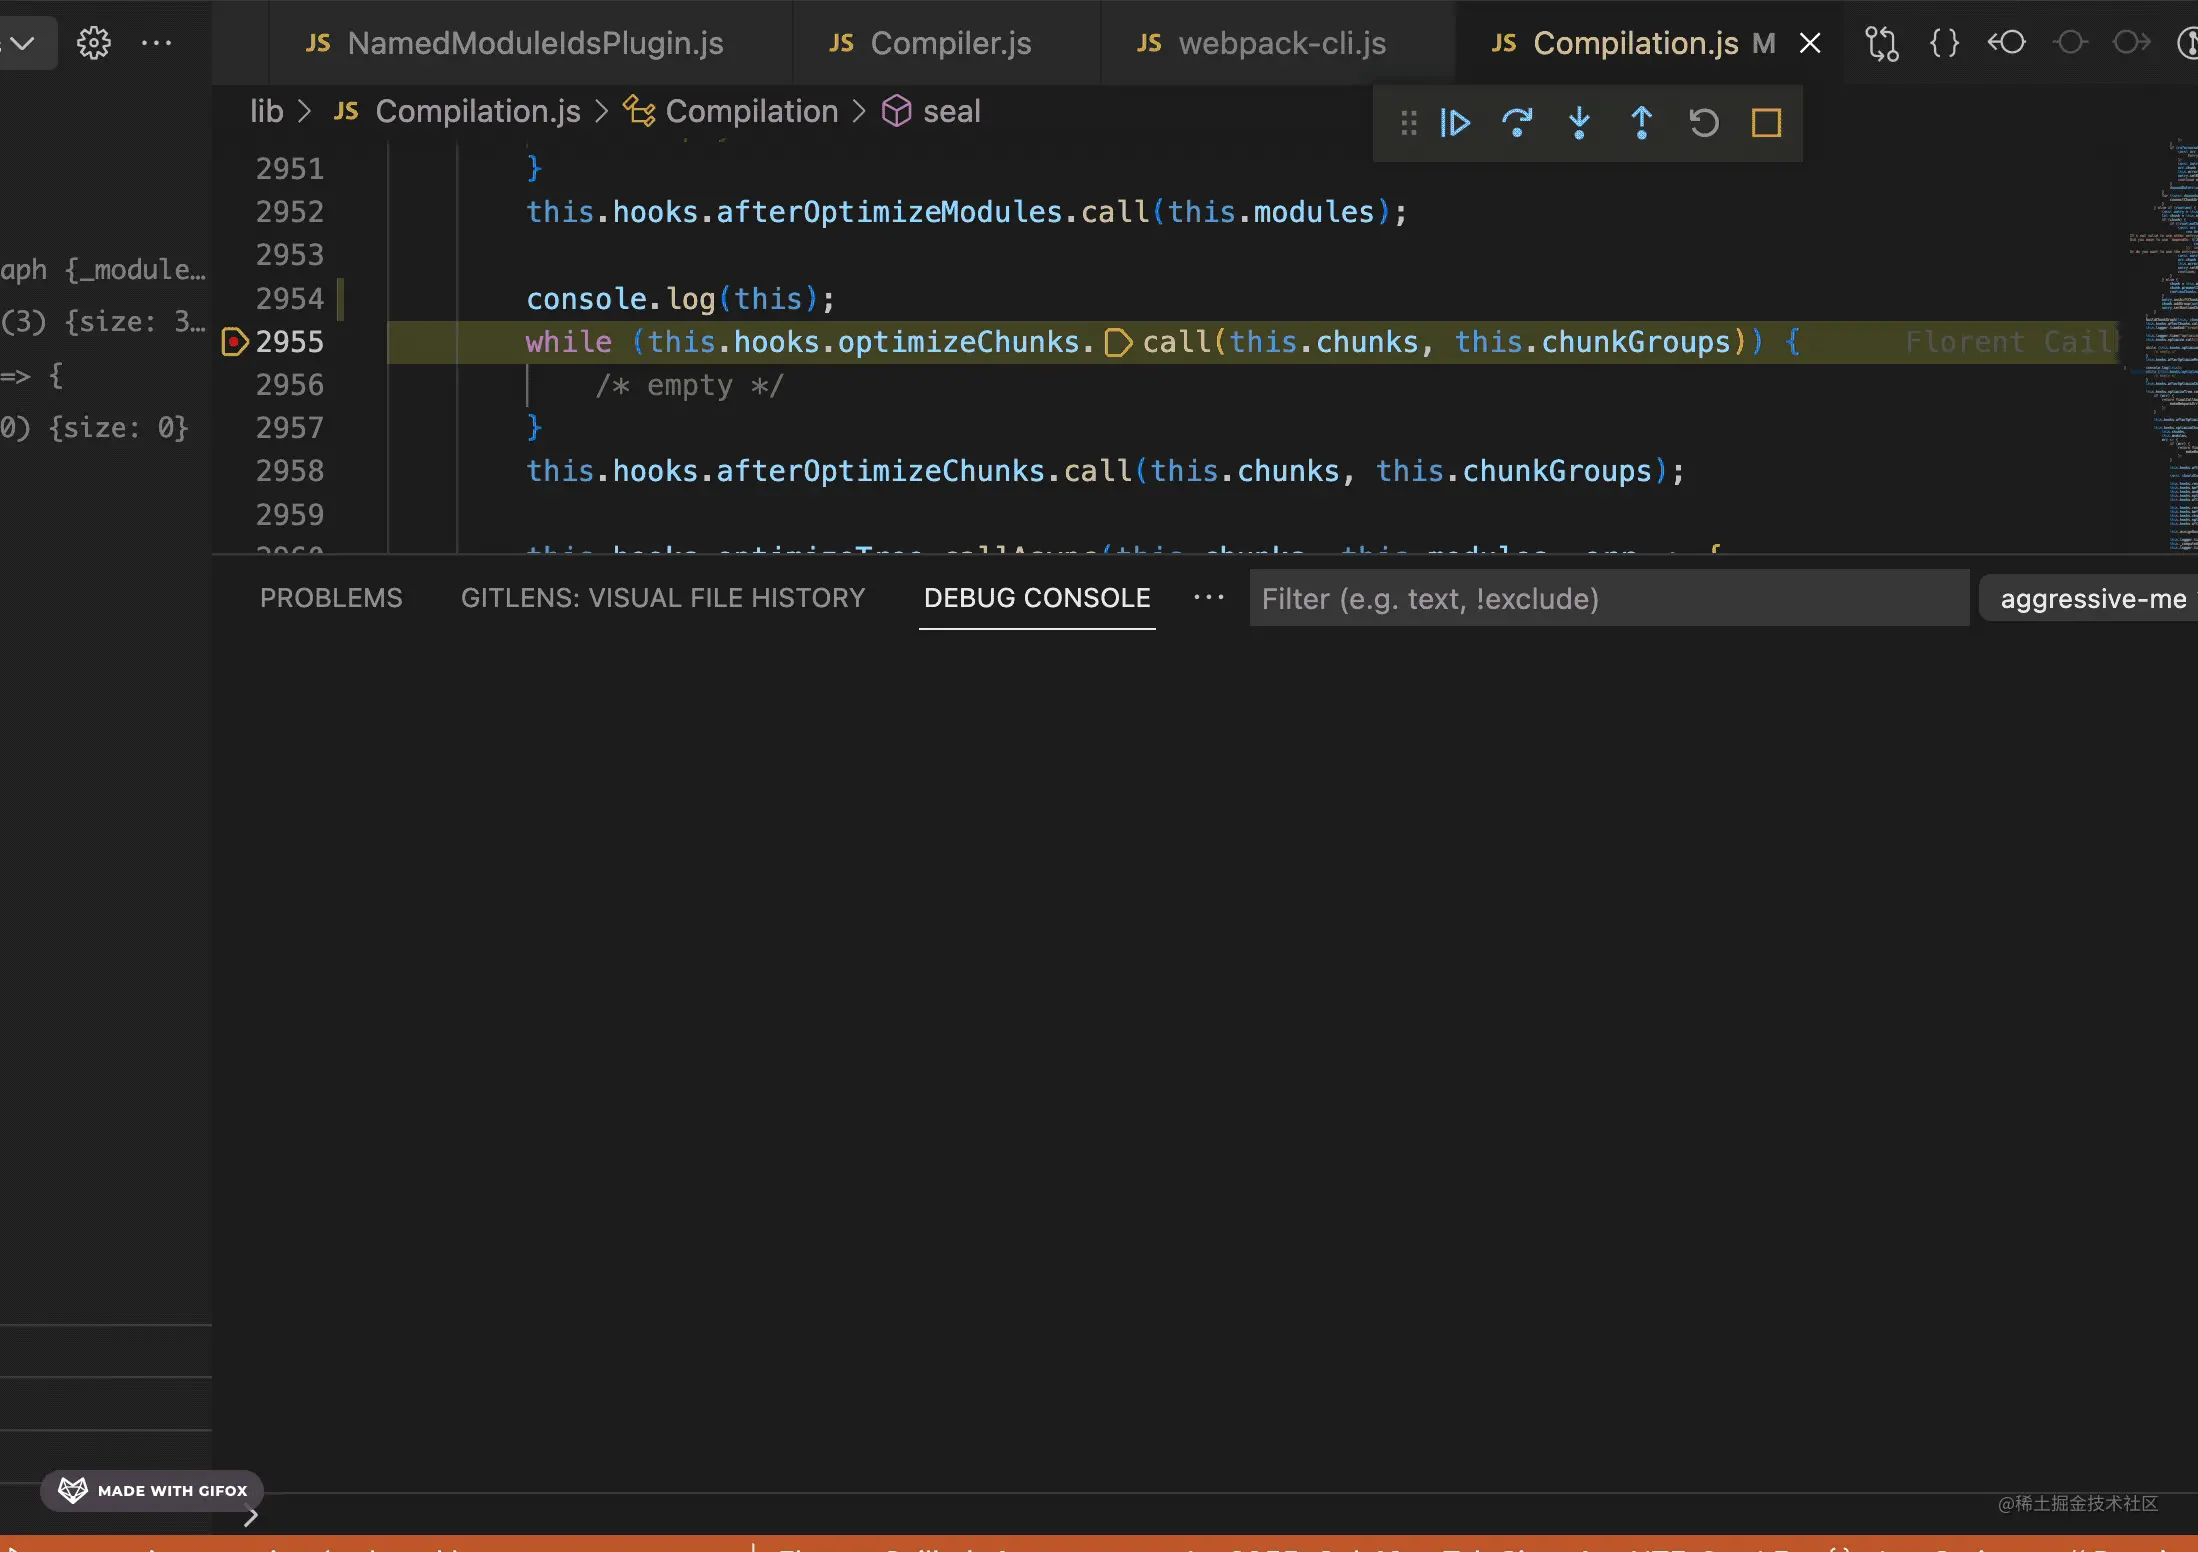This screenshot has height=1552, width=2198.
Task: Click the Step Into debug icon
Action: coord(1578,121)
